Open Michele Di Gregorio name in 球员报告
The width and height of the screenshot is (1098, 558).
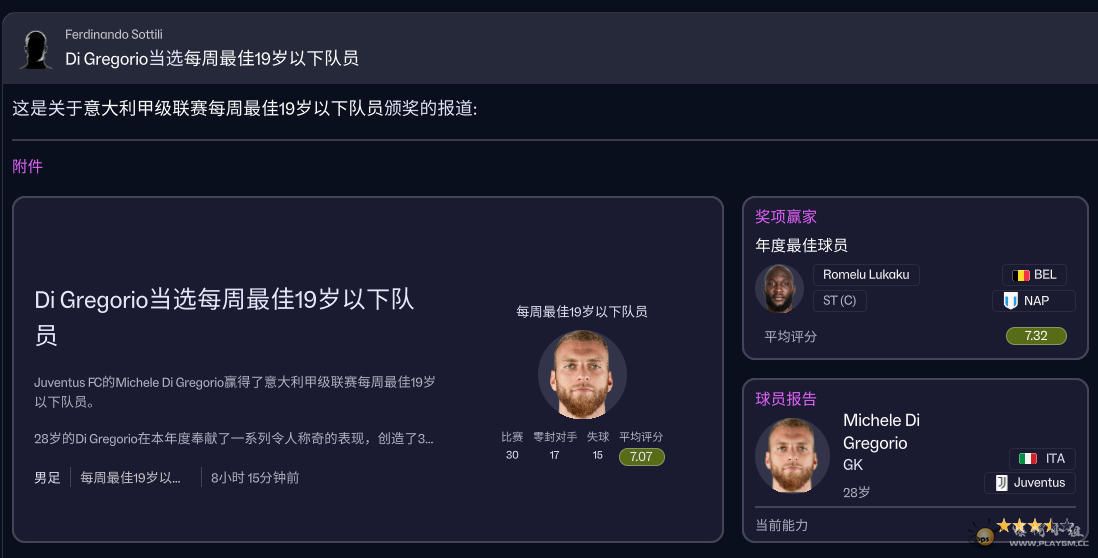coord(881,431)
